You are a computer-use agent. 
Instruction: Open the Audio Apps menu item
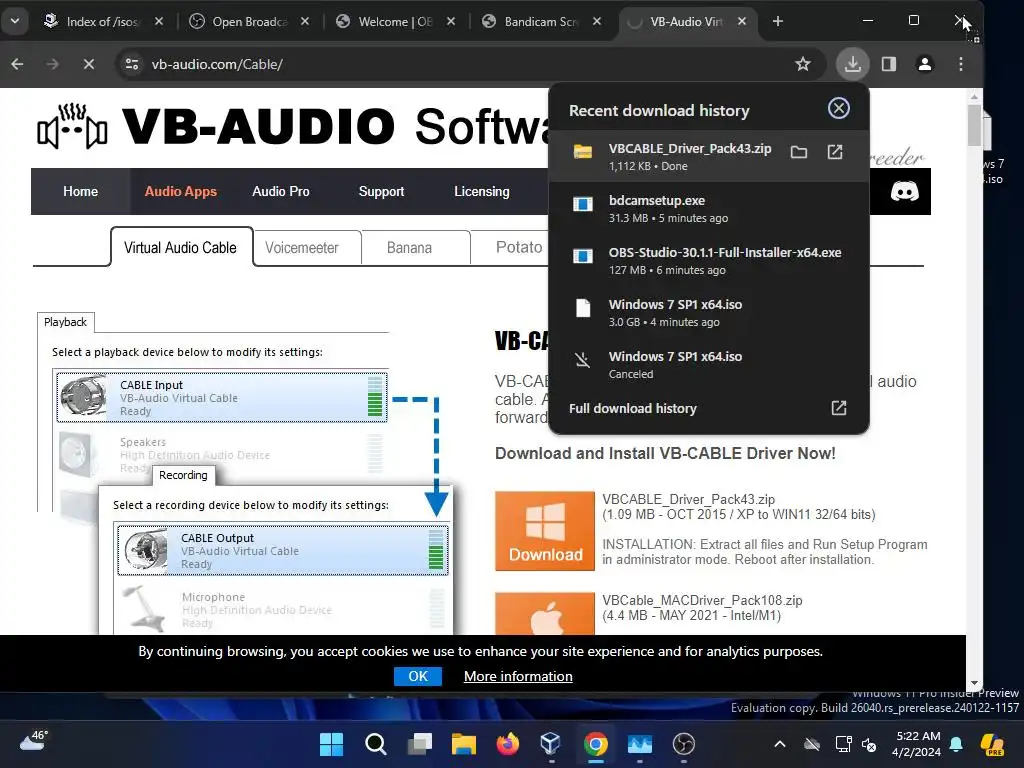180,191
